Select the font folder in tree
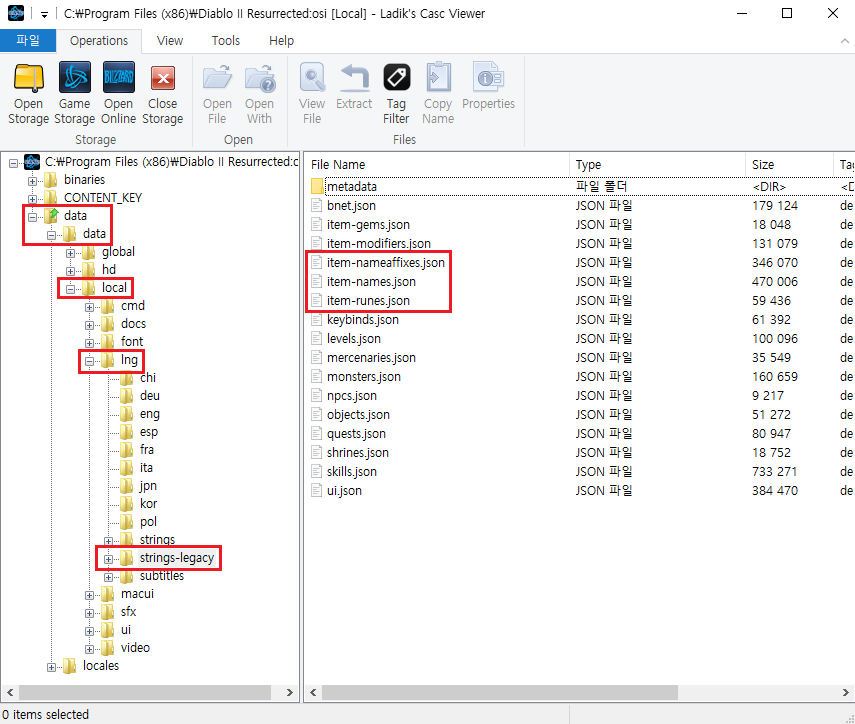The height and width of the screenshot is (724, 855). point(132,342)
